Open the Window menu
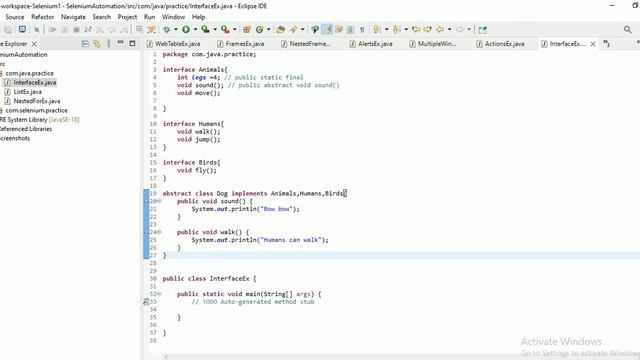 (173, 17)
